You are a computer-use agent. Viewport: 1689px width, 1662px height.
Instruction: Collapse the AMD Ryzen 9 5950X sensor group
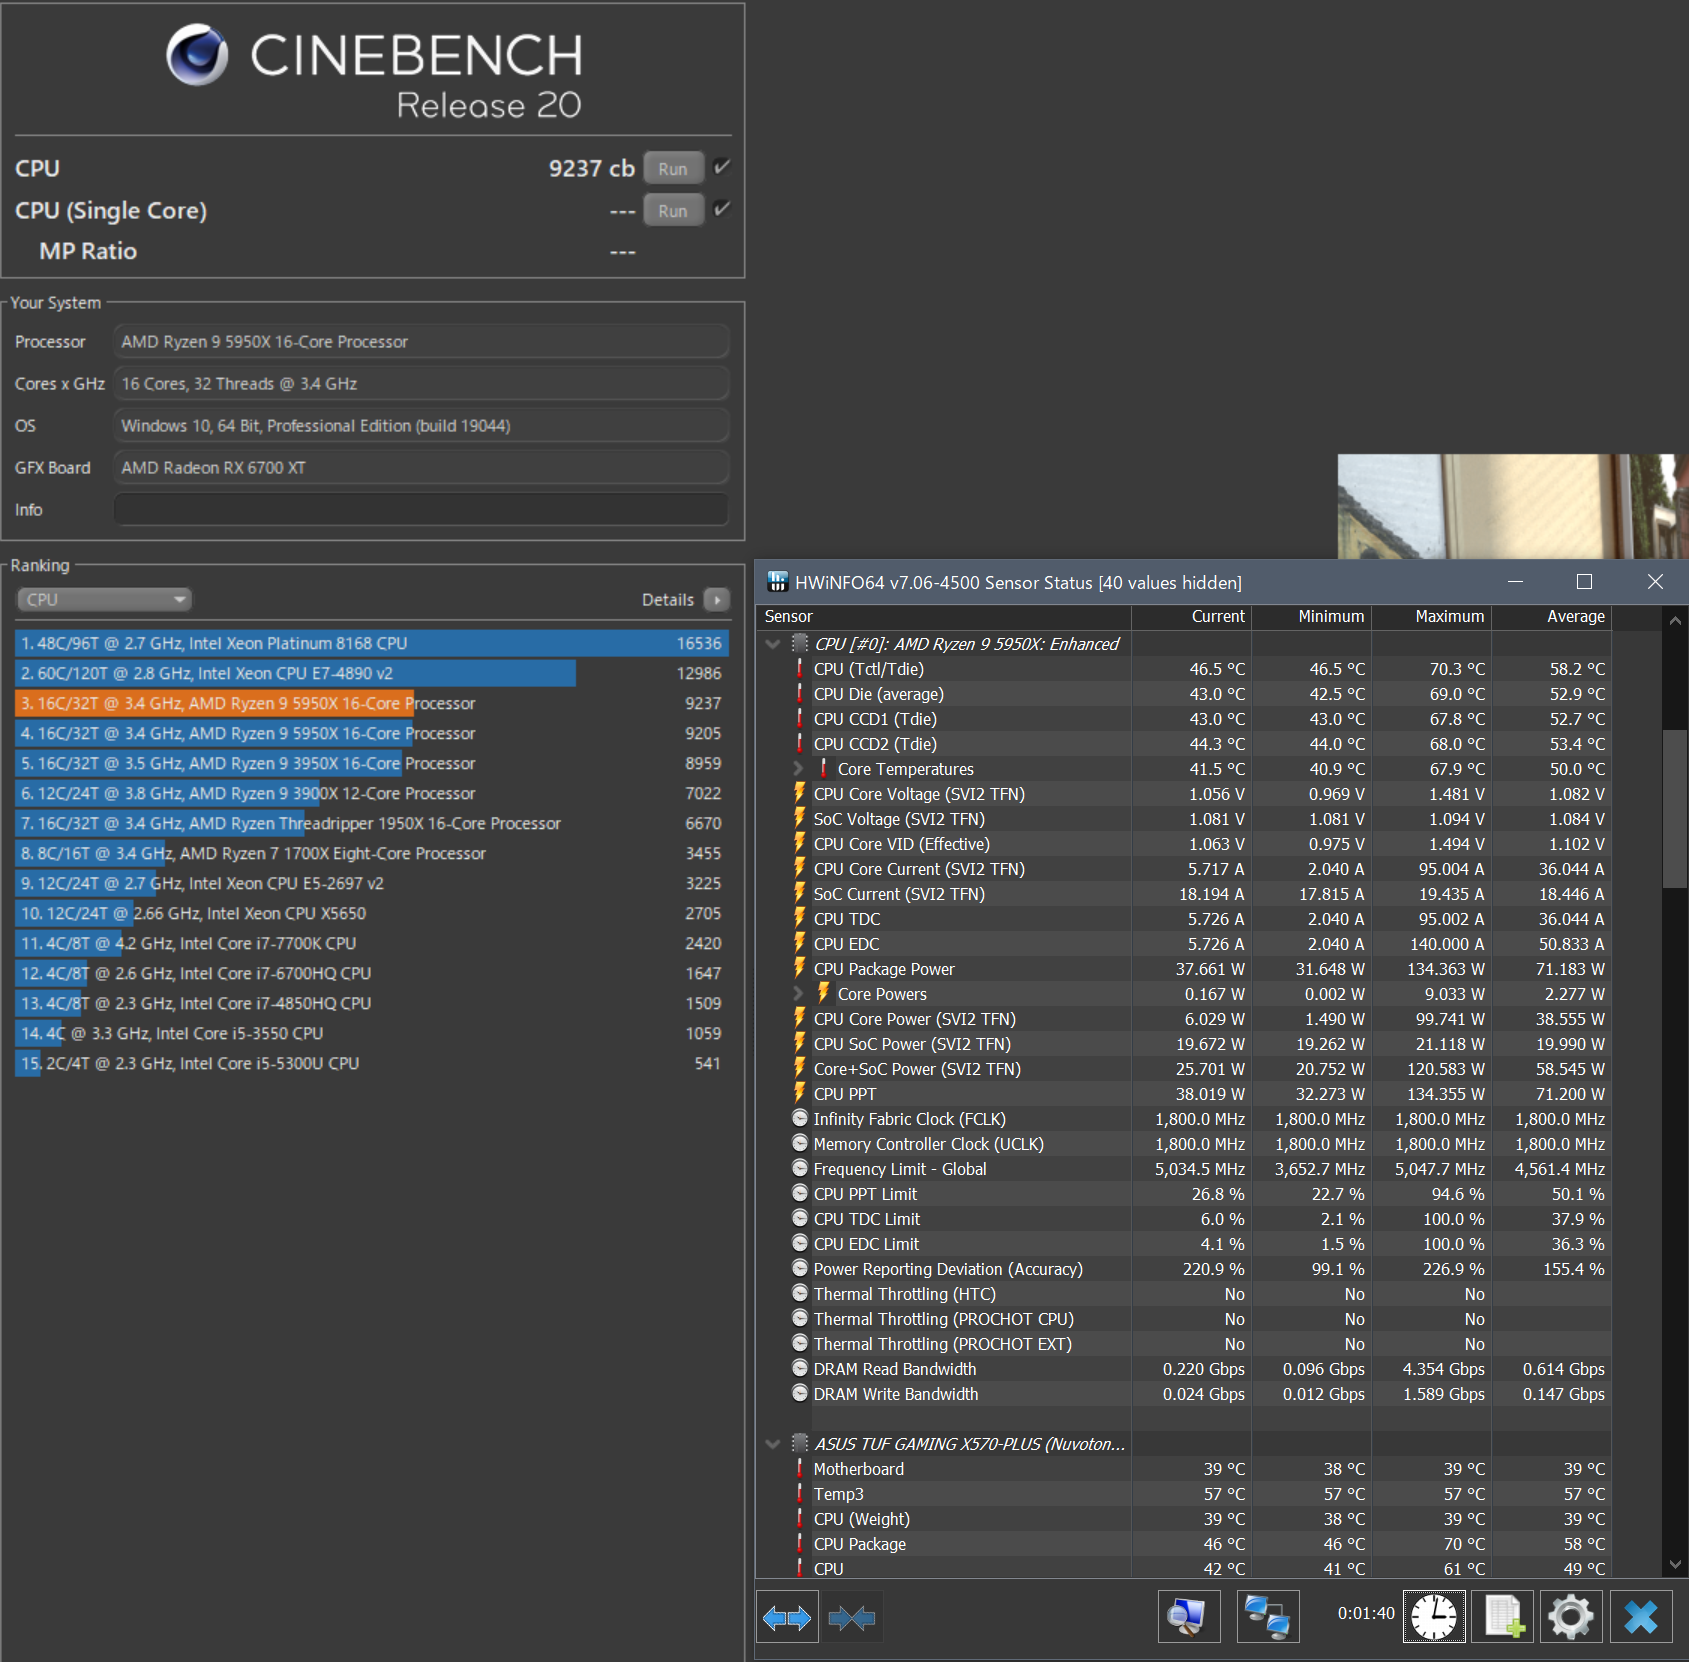[x=773, y=644]
